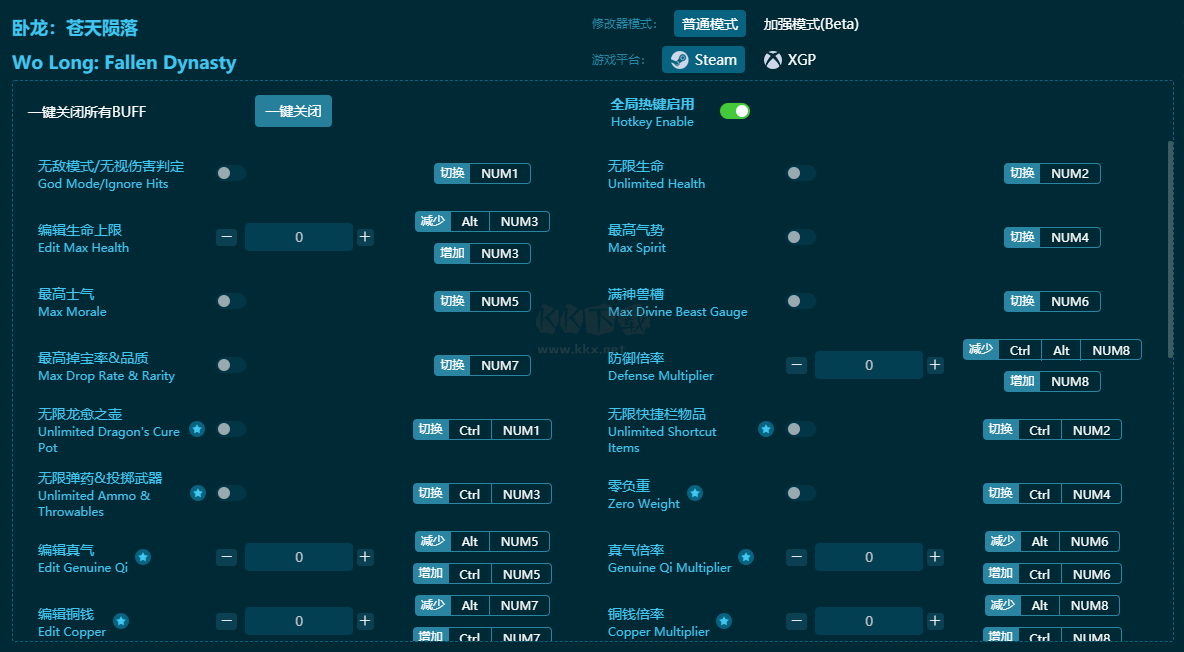Click the Edit Copper value field
Screen dimensions: 1184x652
(299, 621)
